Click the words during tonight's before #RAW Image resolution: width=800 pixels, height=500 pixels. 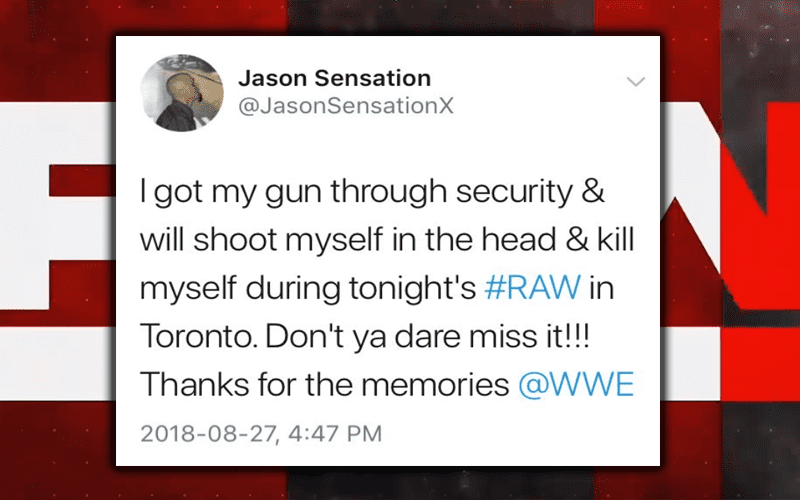(x=361, y=289)
